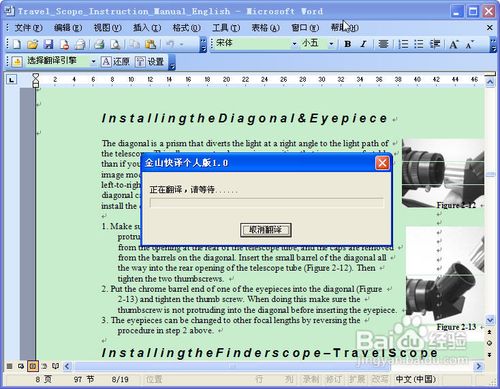Close the 金山快译 dialog
The height and width of the screenshot is (389, 500).
tap(382, 163)
